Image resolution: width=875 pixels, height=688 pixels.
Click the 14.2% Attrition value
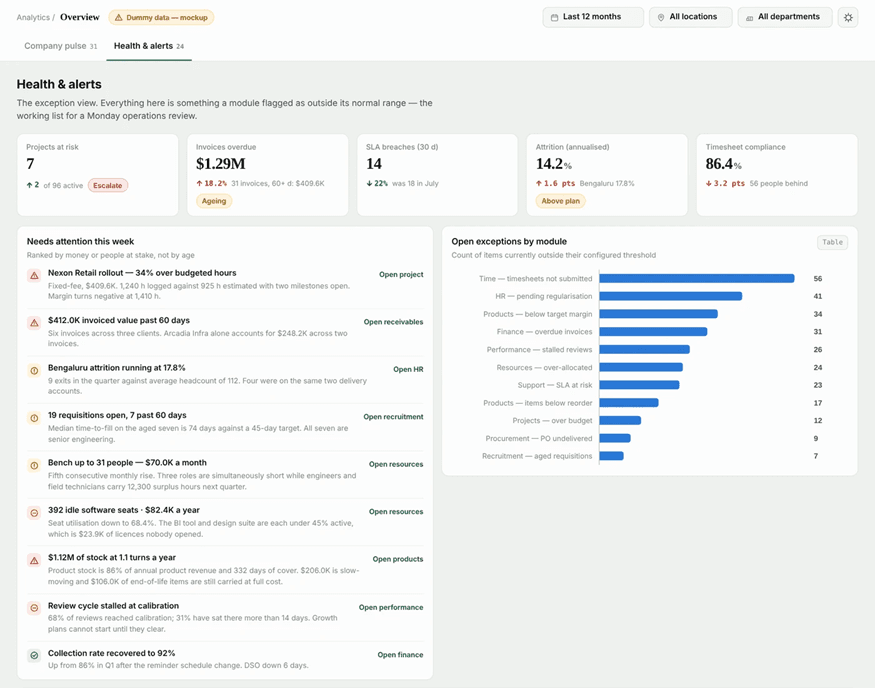tap(554, 164)
